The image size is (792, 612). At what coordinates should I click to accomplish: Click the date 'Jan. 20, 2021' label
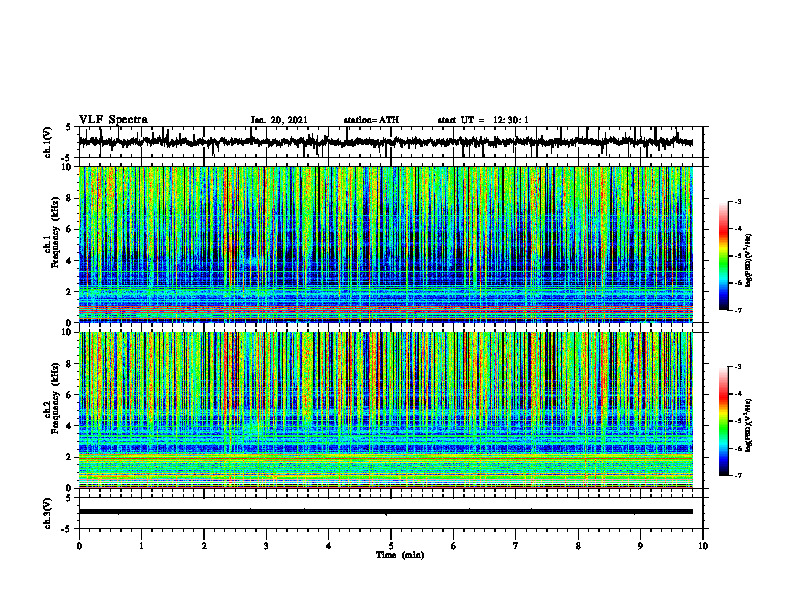pyautogui.click(x=279, y=120)
